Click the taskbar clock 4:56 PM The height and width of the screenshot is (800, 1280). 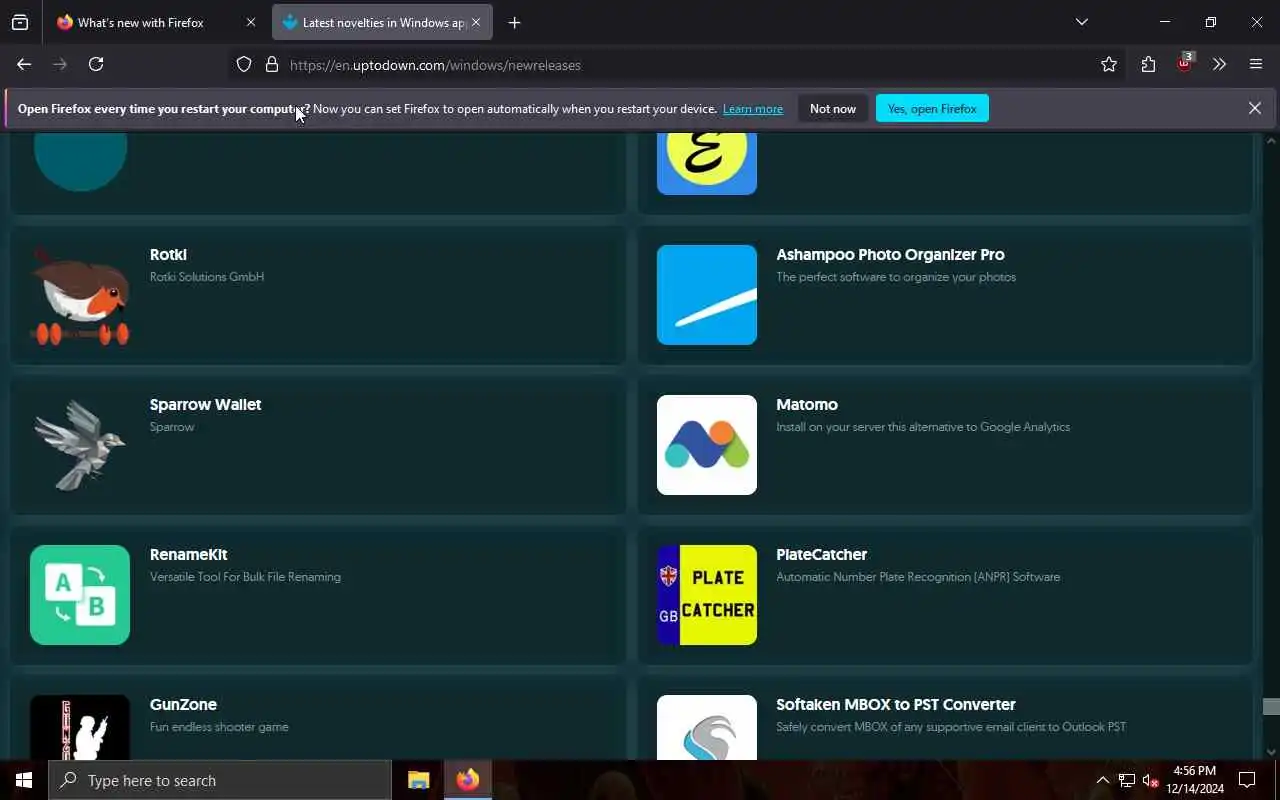tap(1195, 780)
